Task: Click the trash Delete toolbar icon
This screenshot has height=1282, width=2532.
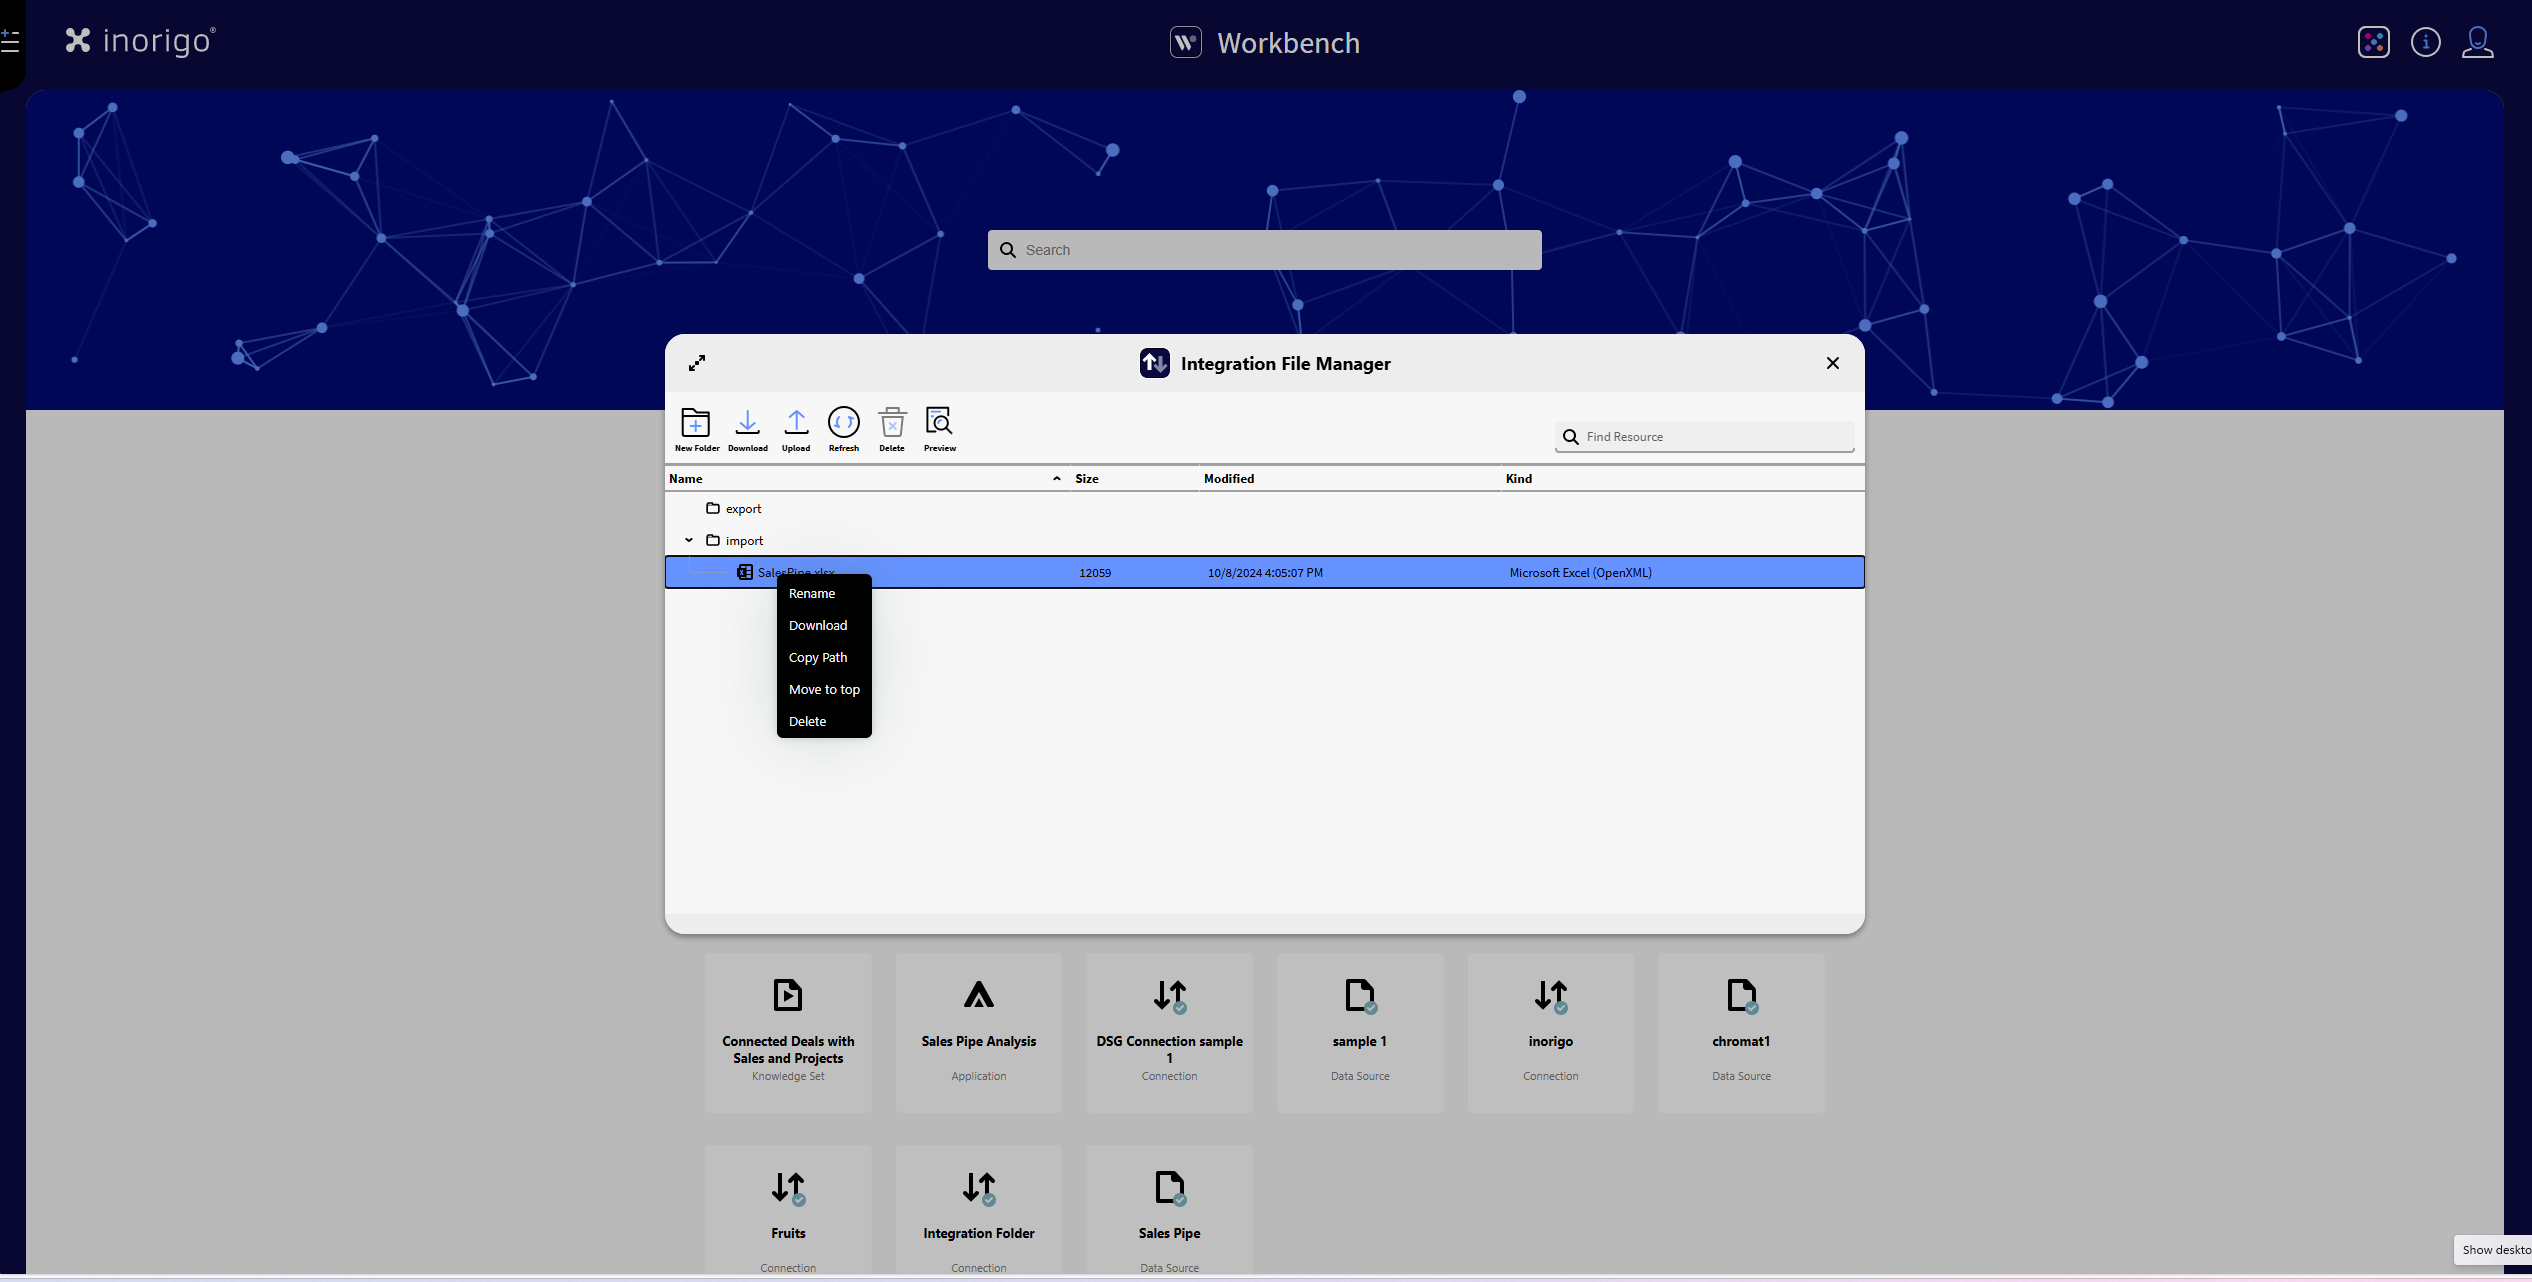Action: click(x=892, y=424)
